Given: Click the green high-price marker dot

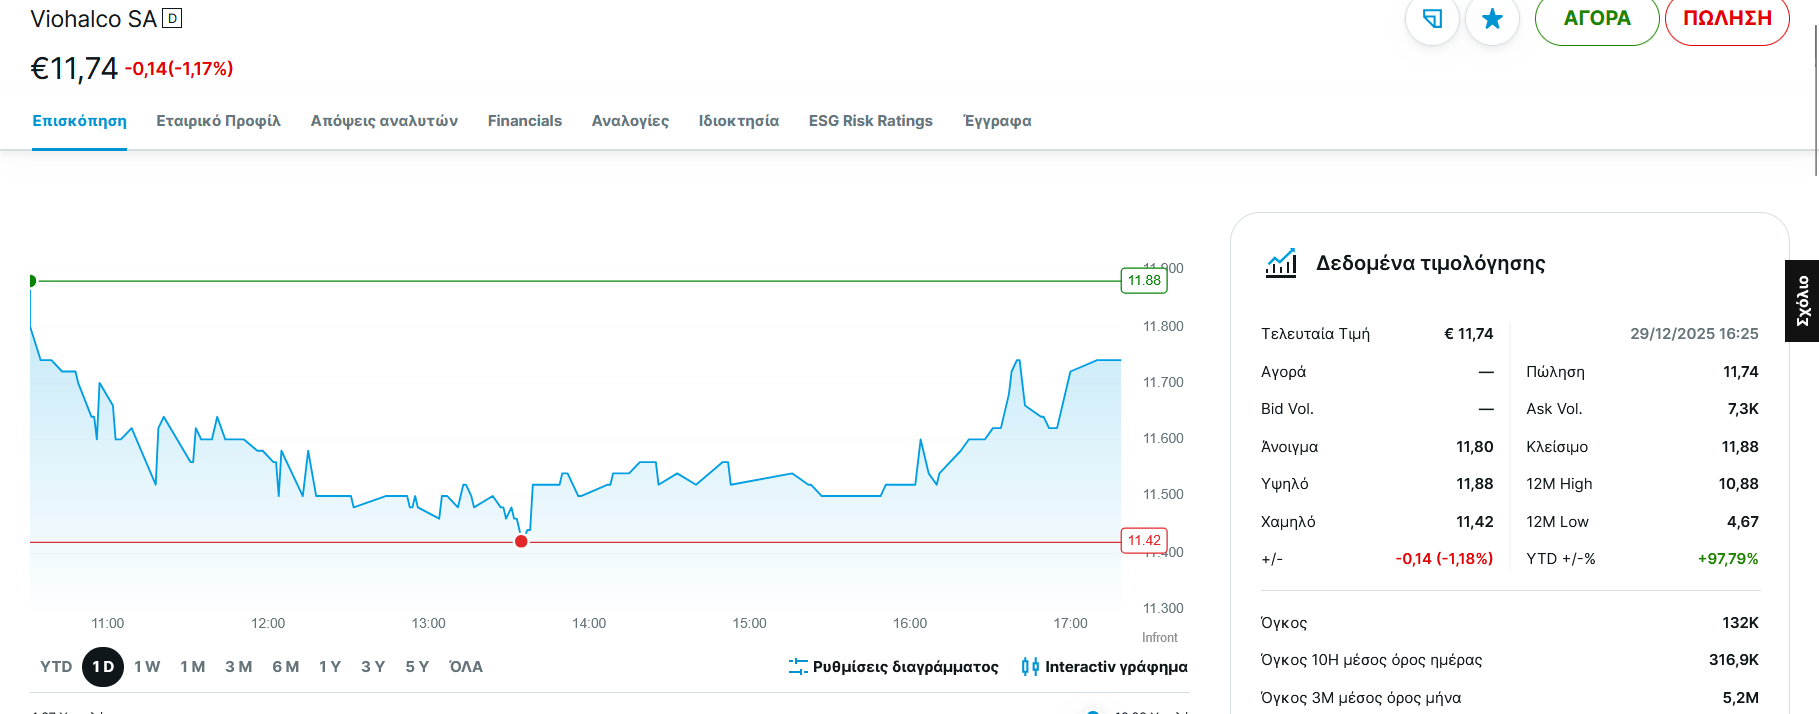Looking at the screenshot, I should (x=32, y=281).
